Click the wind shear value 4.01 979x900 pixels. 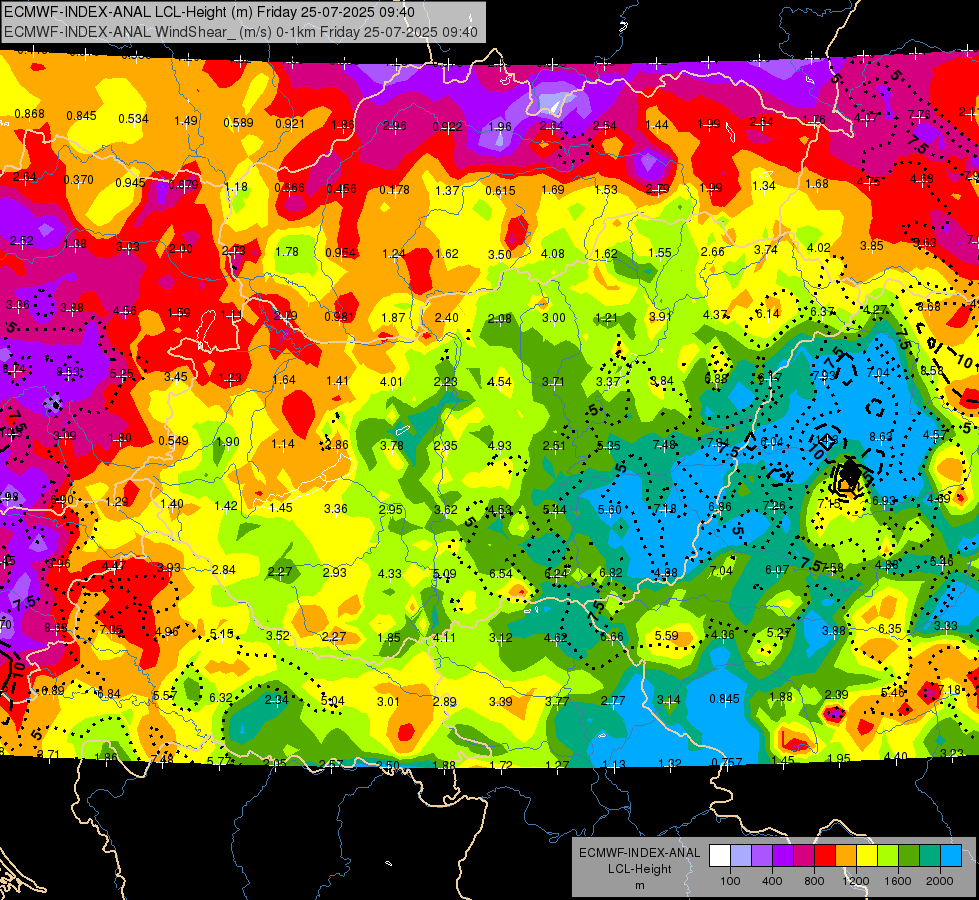click(x=391, y=381)
